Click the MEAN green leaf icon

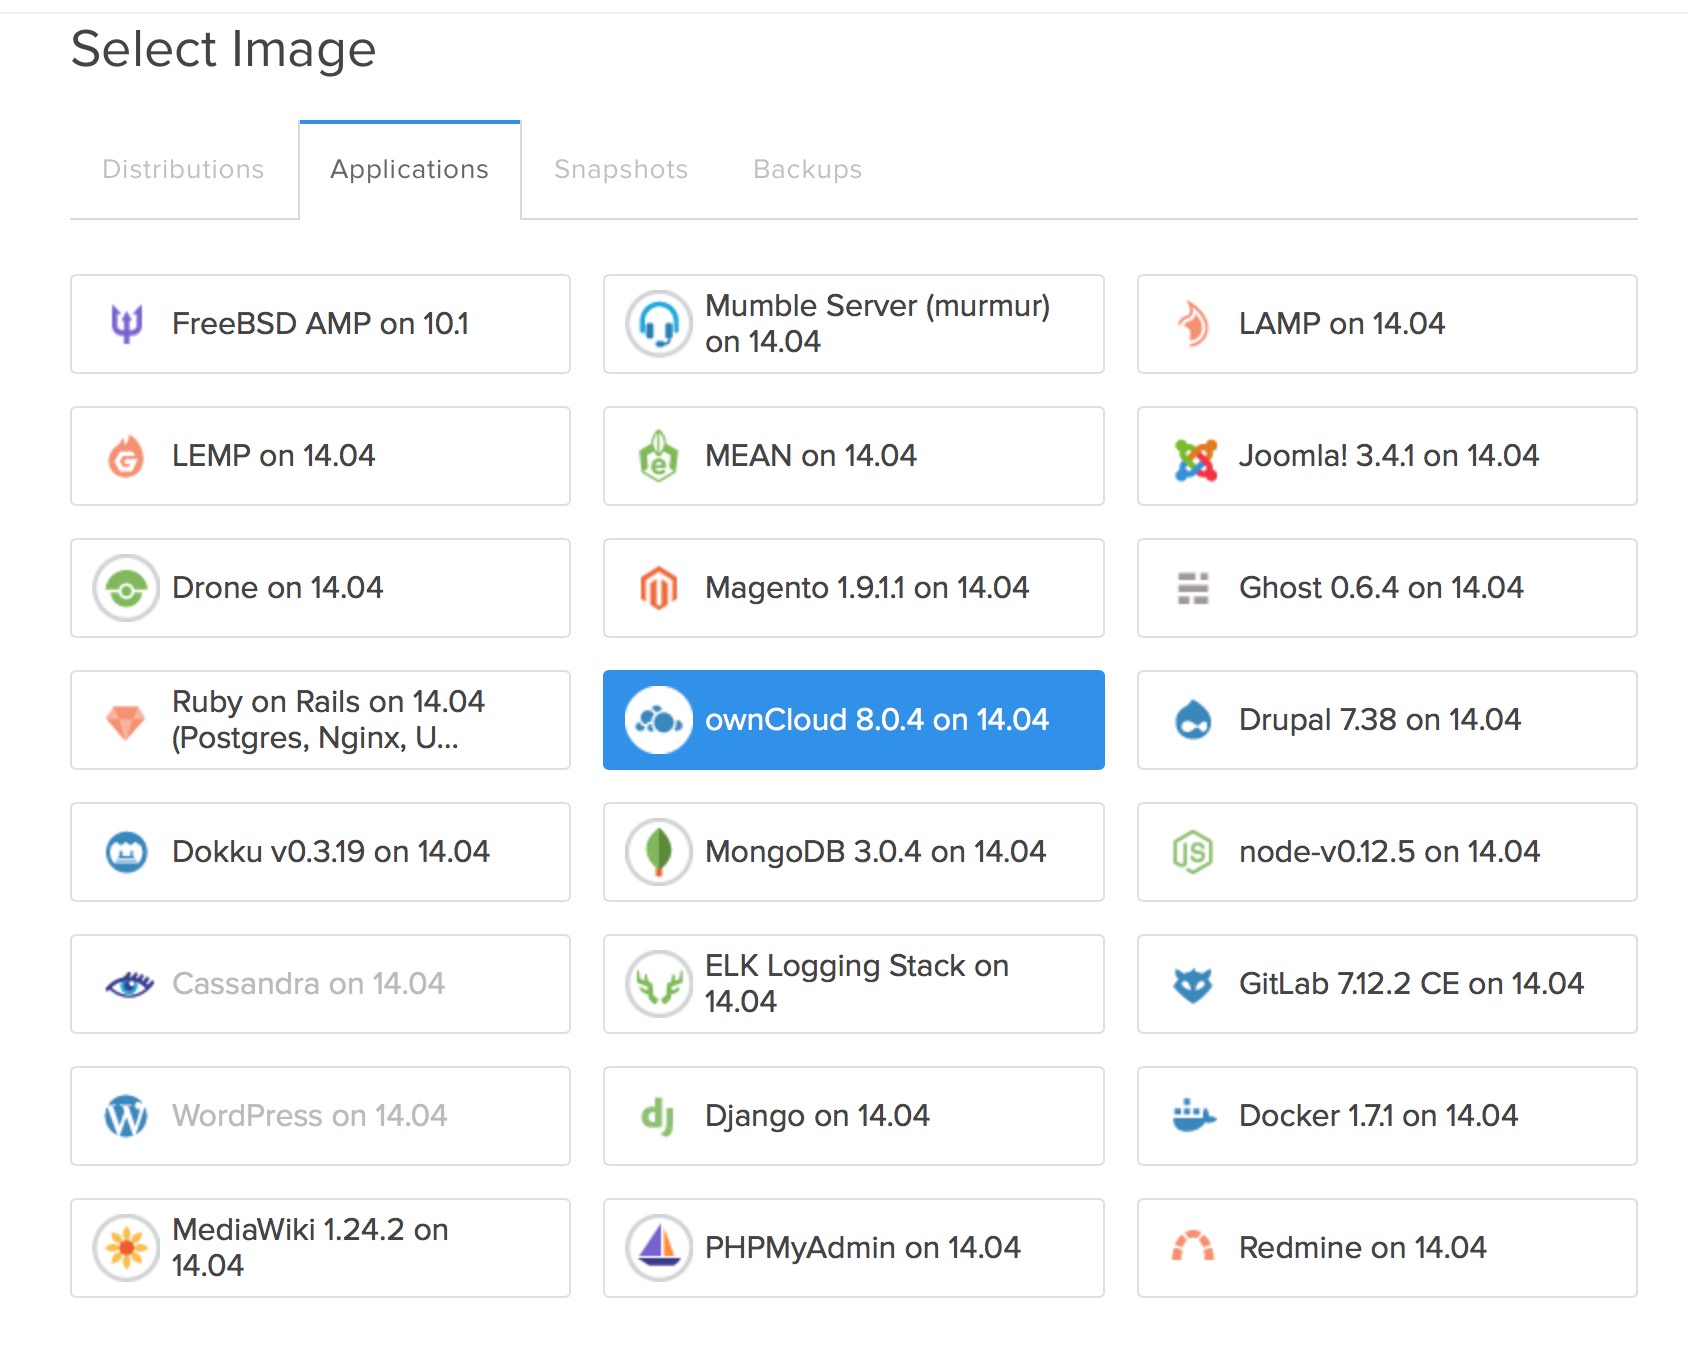point(659,456)
